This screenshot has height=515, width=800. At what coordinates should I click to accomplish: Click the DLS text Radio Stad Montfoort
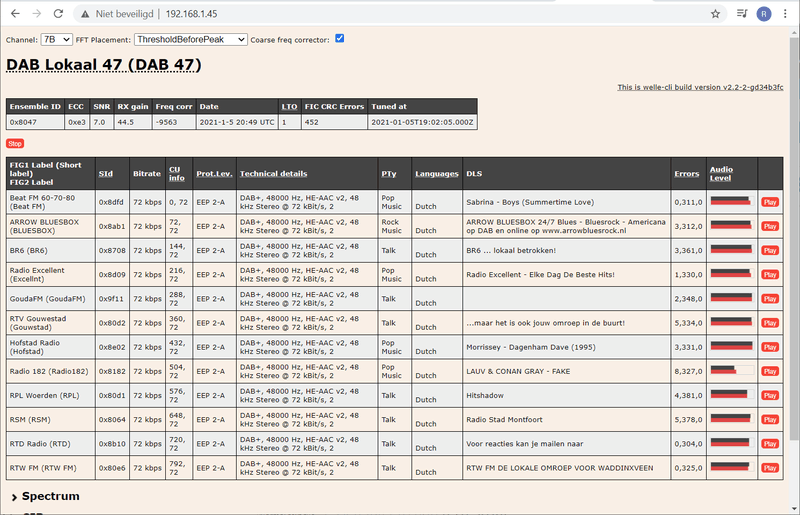point(504,420)
